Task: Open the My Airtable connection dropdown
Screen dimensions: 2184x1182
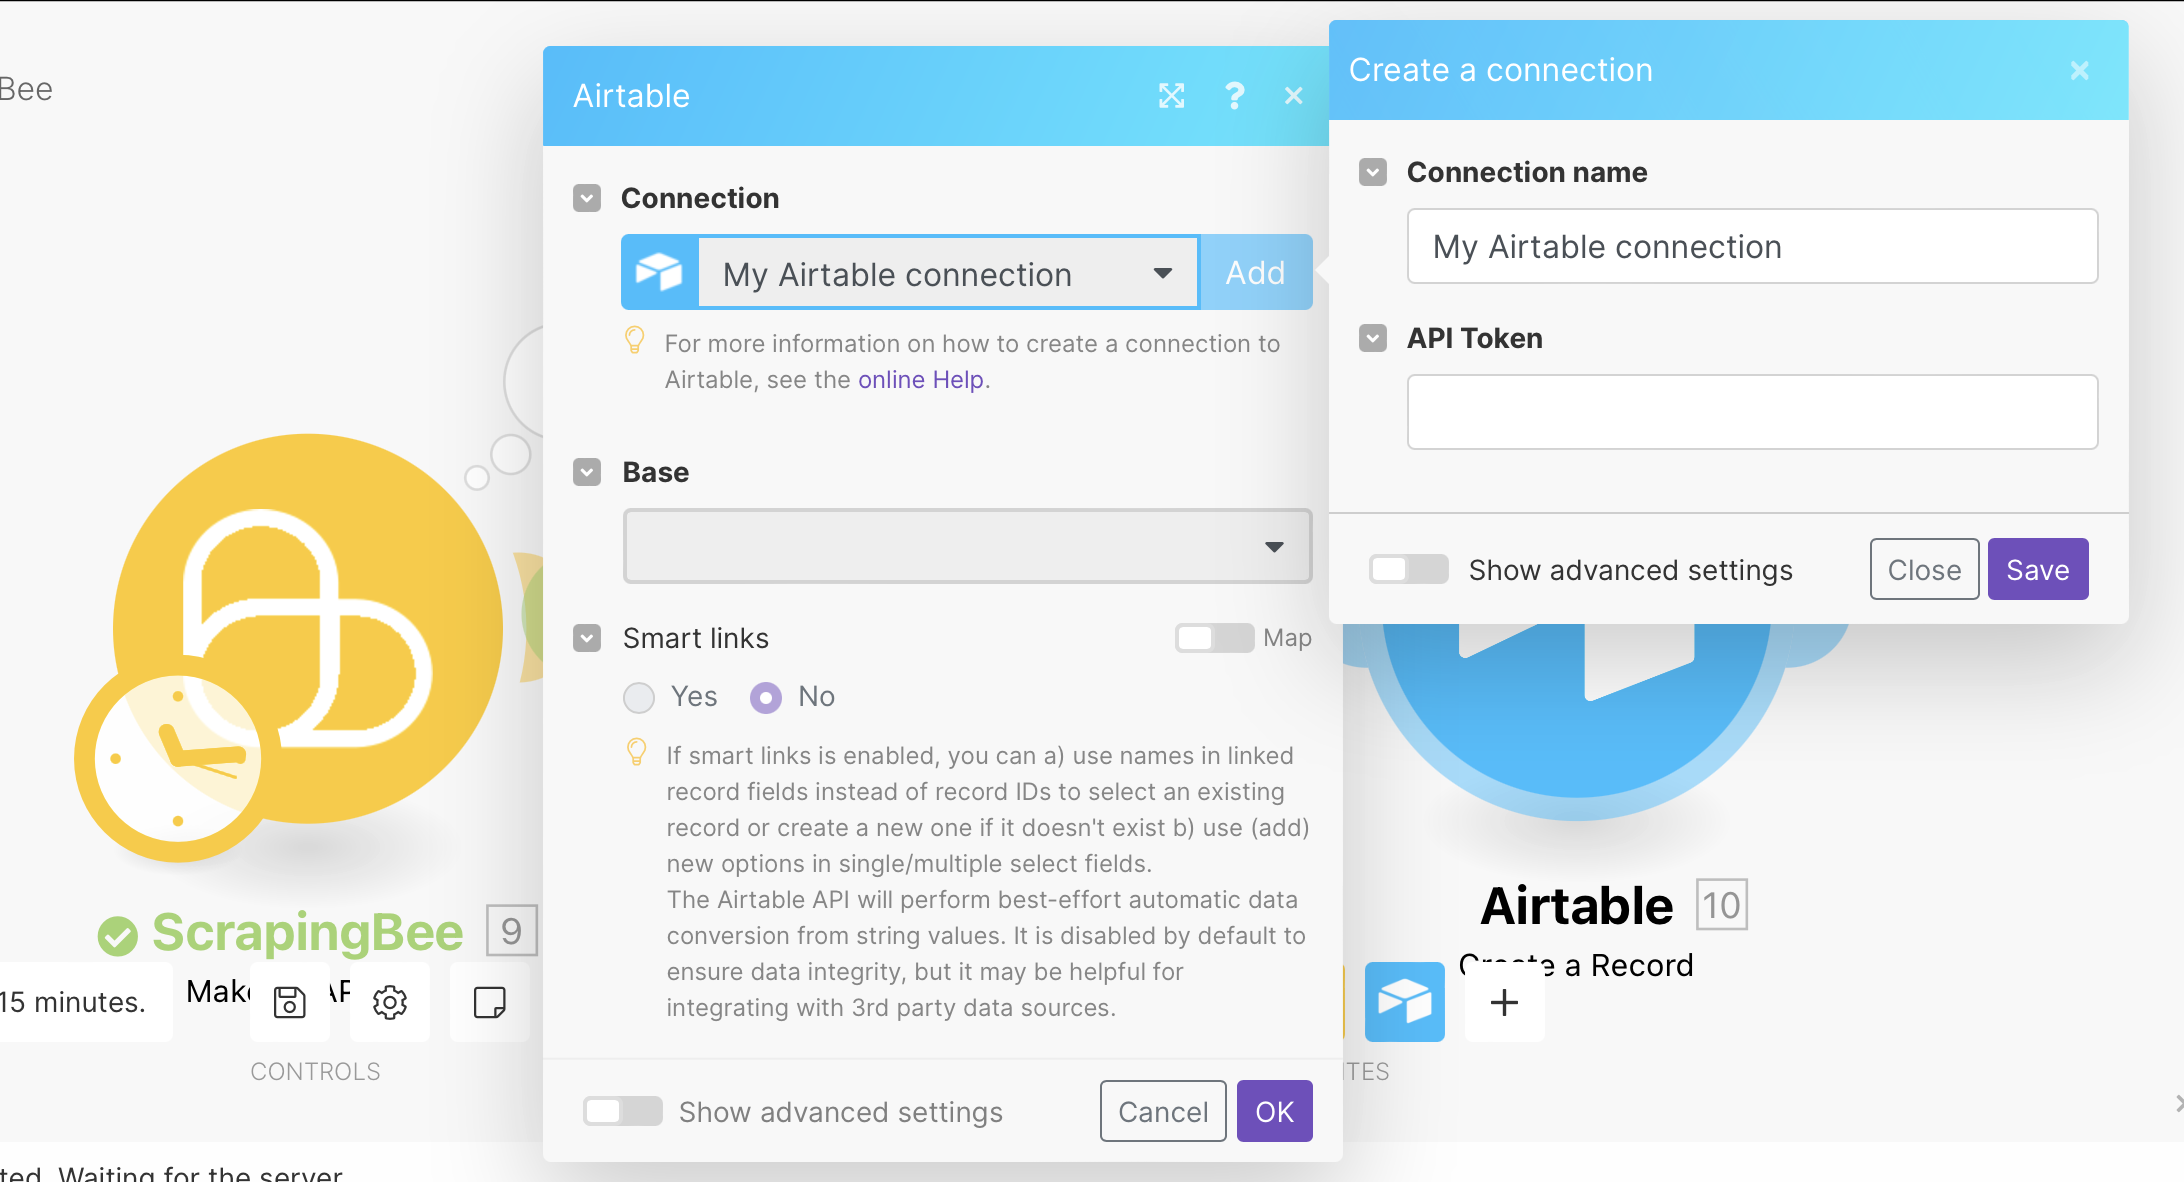Action: coord(946,273)
